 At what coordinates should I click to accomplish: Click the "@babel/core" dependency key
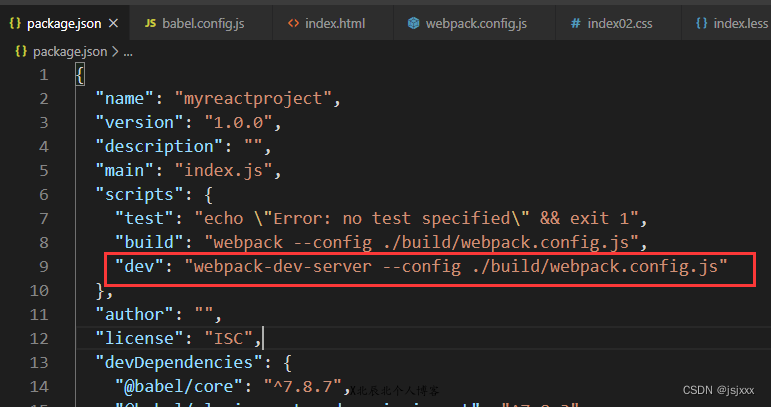(x=179, y=387)
